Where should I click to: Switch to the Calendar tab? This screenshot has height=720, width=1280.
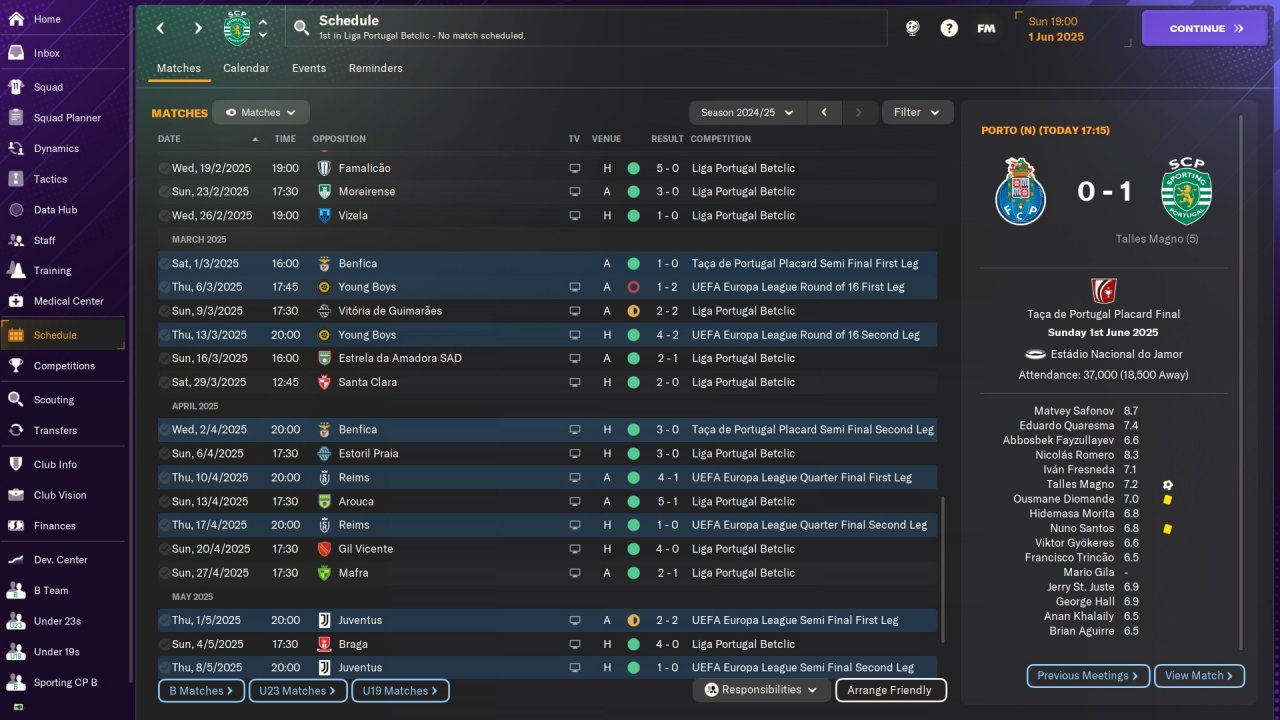coord(246,68)
